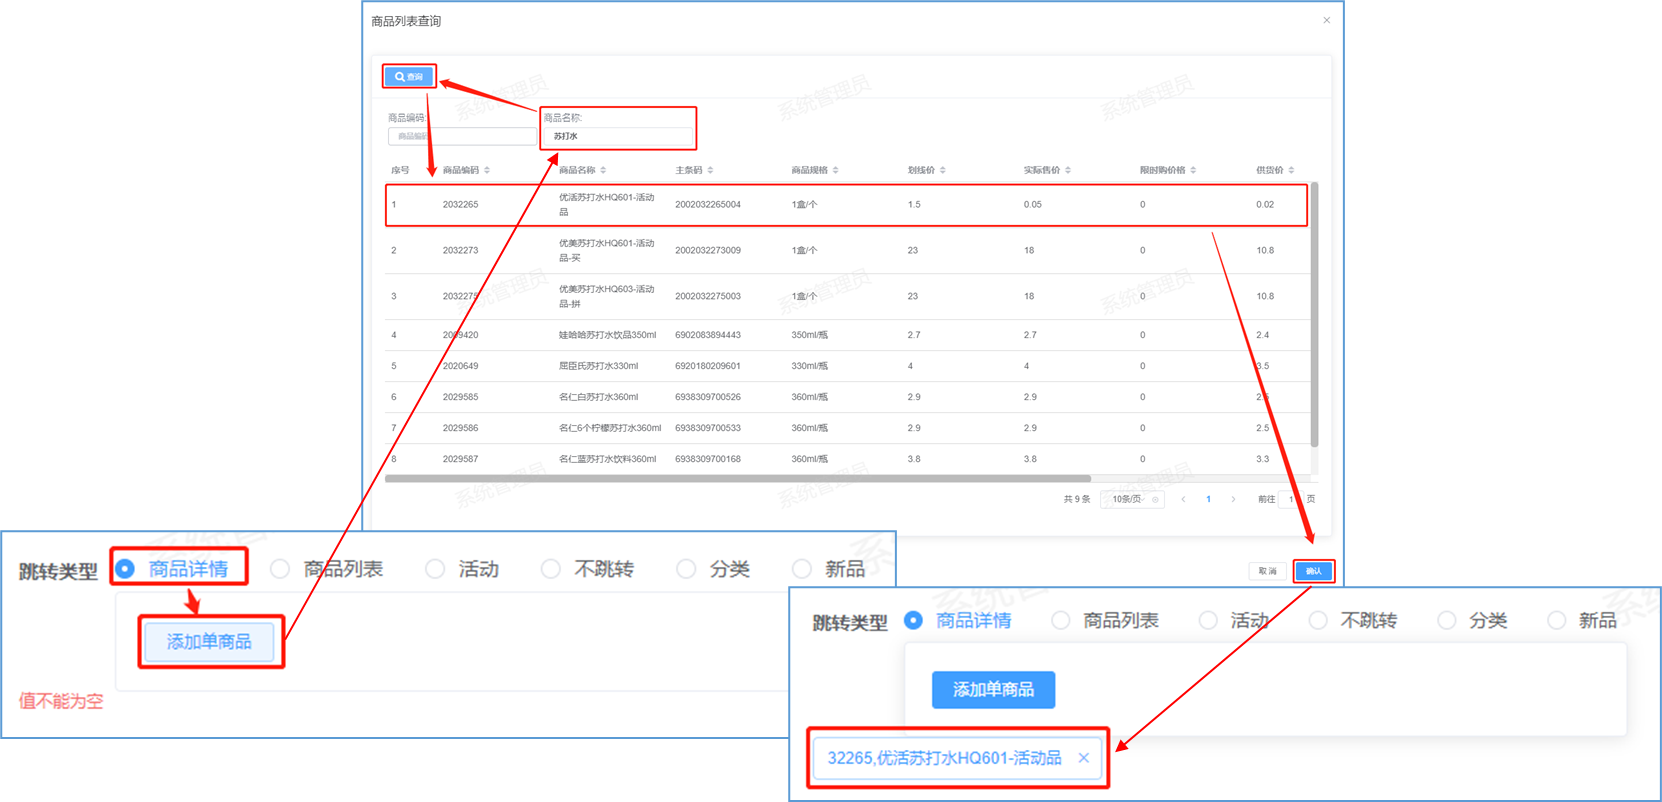
Task: Select 商品列表 radio in panel with product tag
Action: click(x=1061, y=621)
